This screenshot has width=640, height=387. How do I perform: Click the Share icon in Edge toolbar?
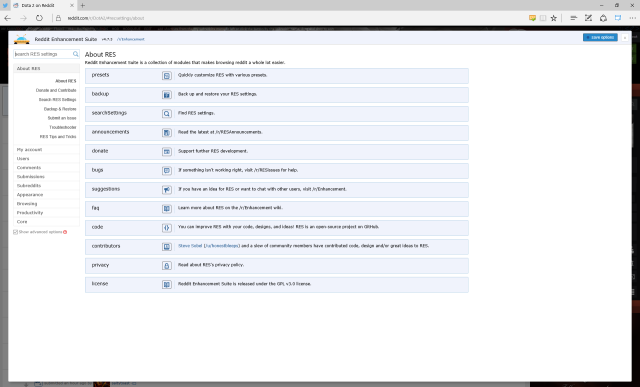[603, 18]
